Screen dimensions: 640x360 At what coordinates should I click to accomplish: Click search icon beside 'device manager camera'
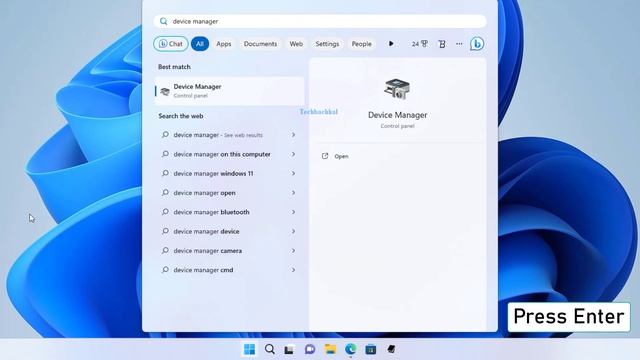coord(165,250)
